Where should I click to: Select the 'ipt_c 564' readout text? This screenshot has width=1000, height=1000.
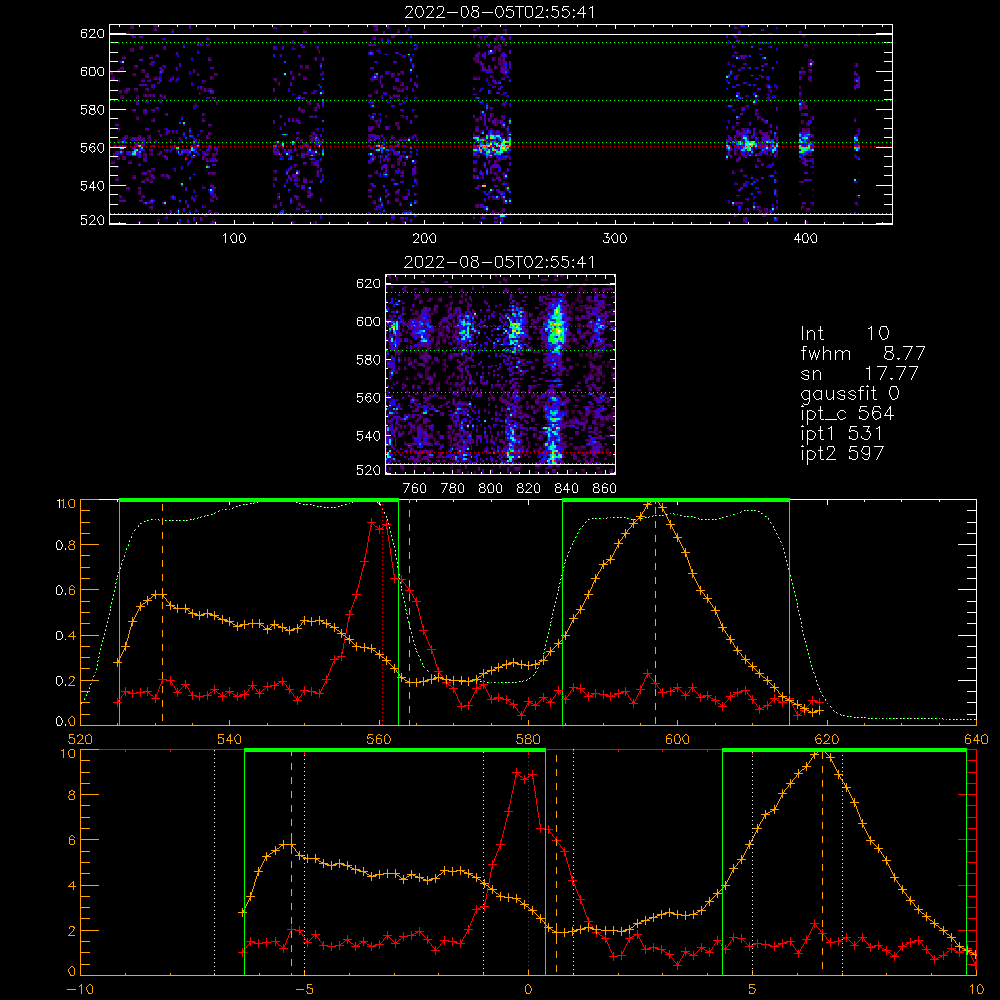point(847,414)
